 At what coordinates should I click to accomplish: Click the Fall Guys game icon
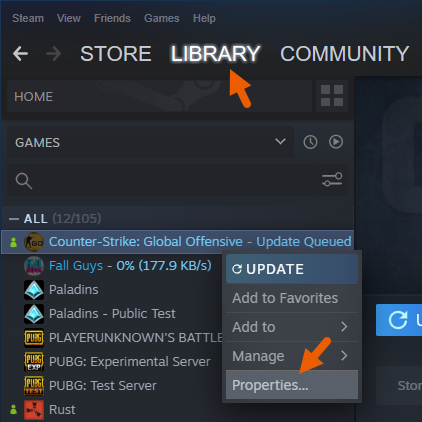(x=34, y=266)
